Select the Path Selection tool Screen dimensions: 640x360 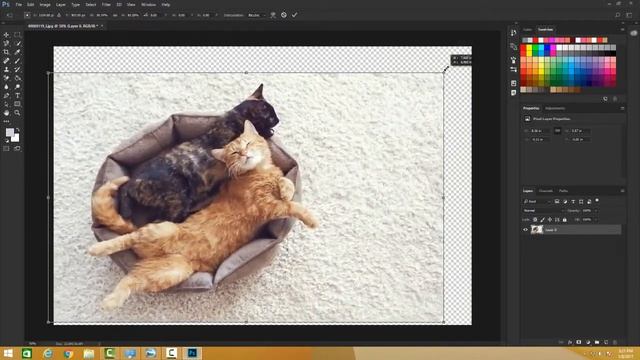pyautogui.click(x=6, y=104)
